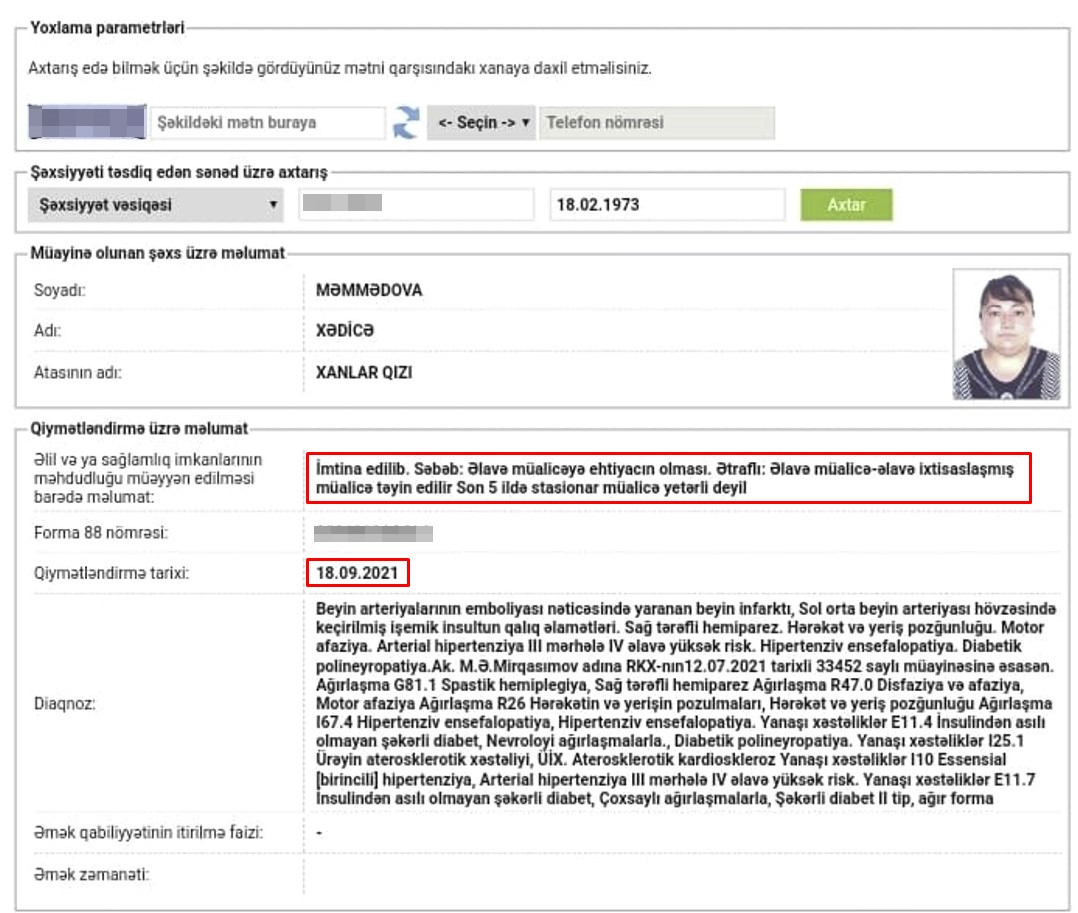Click the father's name 'XANLAR QIZI'
Viewport: 1078px width, 913px height.
tap(364, 372)
